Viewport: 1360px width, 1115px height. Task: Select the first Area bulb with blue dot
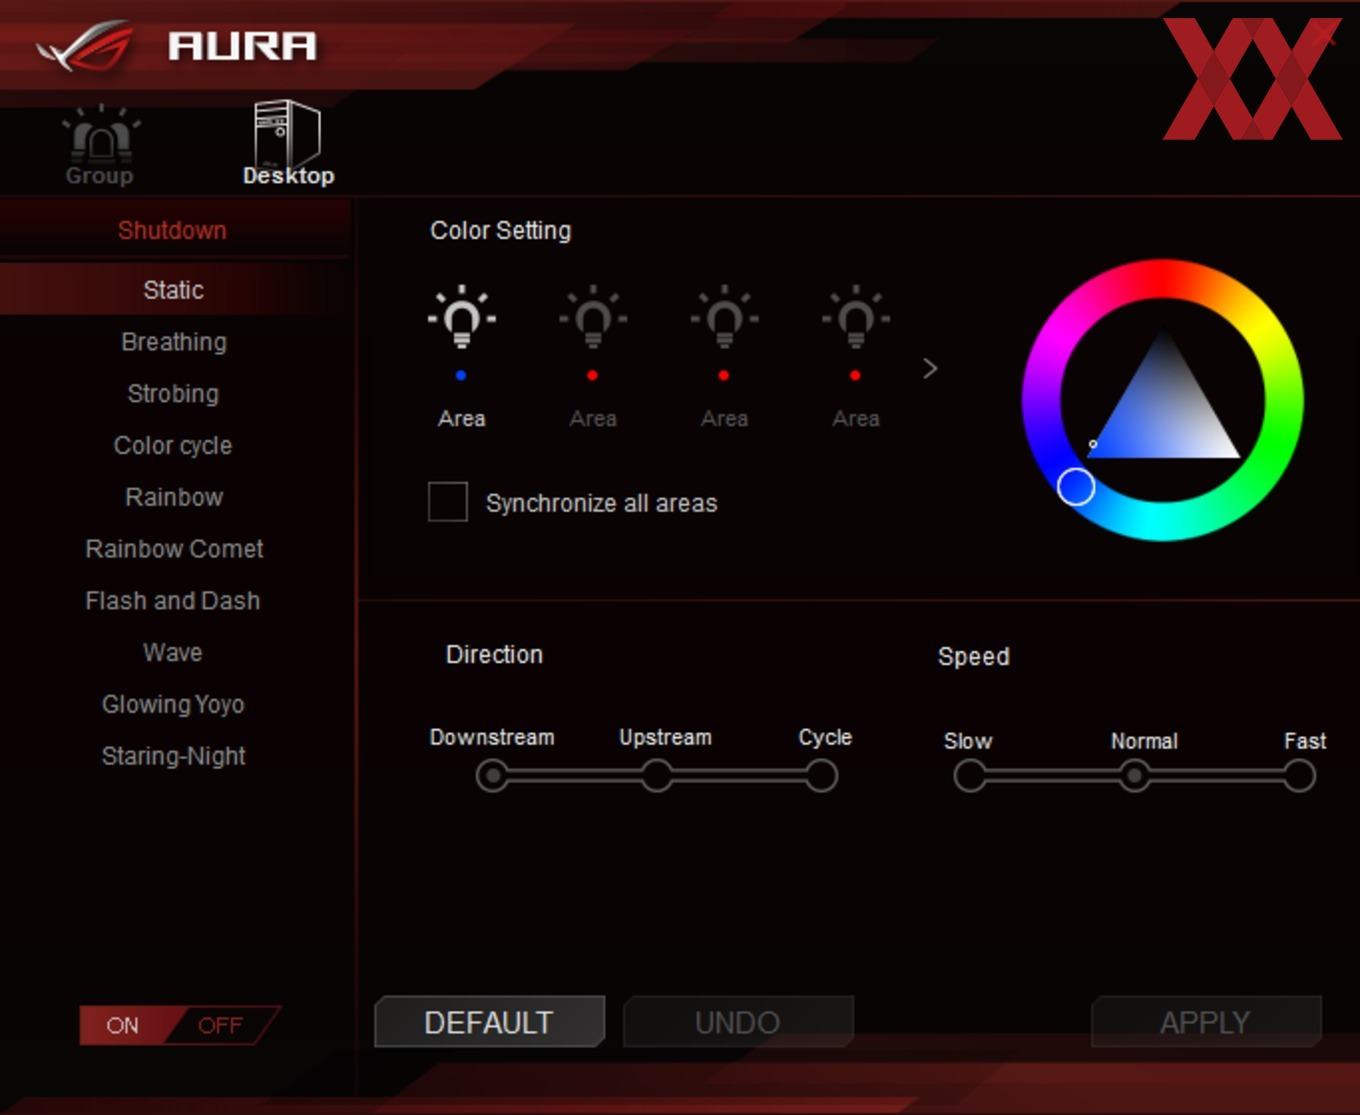462,318
